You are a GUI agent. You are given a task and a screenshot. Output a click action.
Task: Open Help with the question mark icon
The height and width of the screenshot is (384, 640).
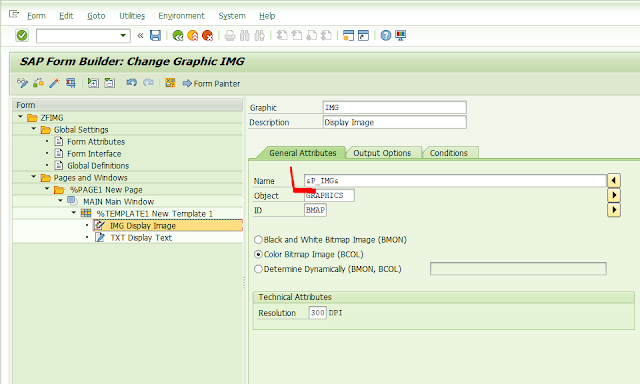click(386, 36)
